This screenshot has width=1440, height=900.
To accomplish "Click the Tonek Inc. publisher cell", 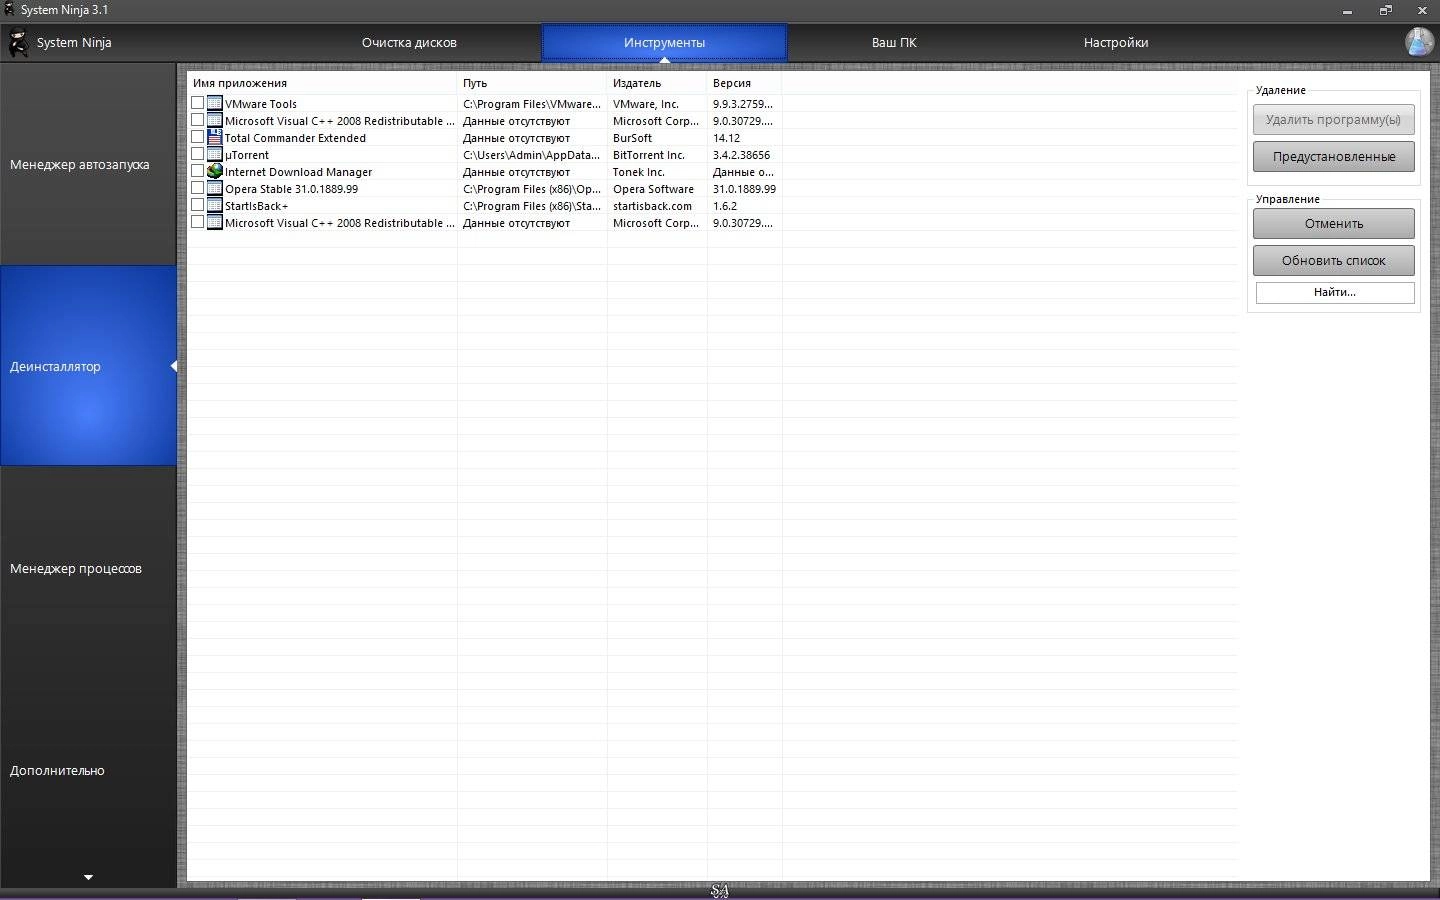I will point(639,172).
